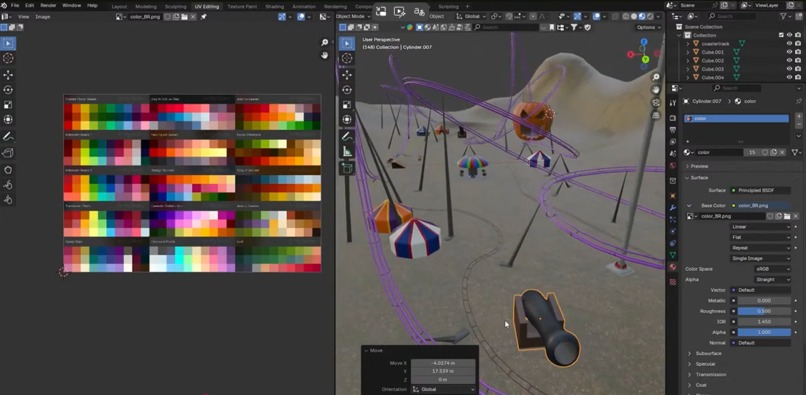Pin the color_BR.png image in UV editor
The height and width of the screenshot is (395, 806).
[204, 17]
